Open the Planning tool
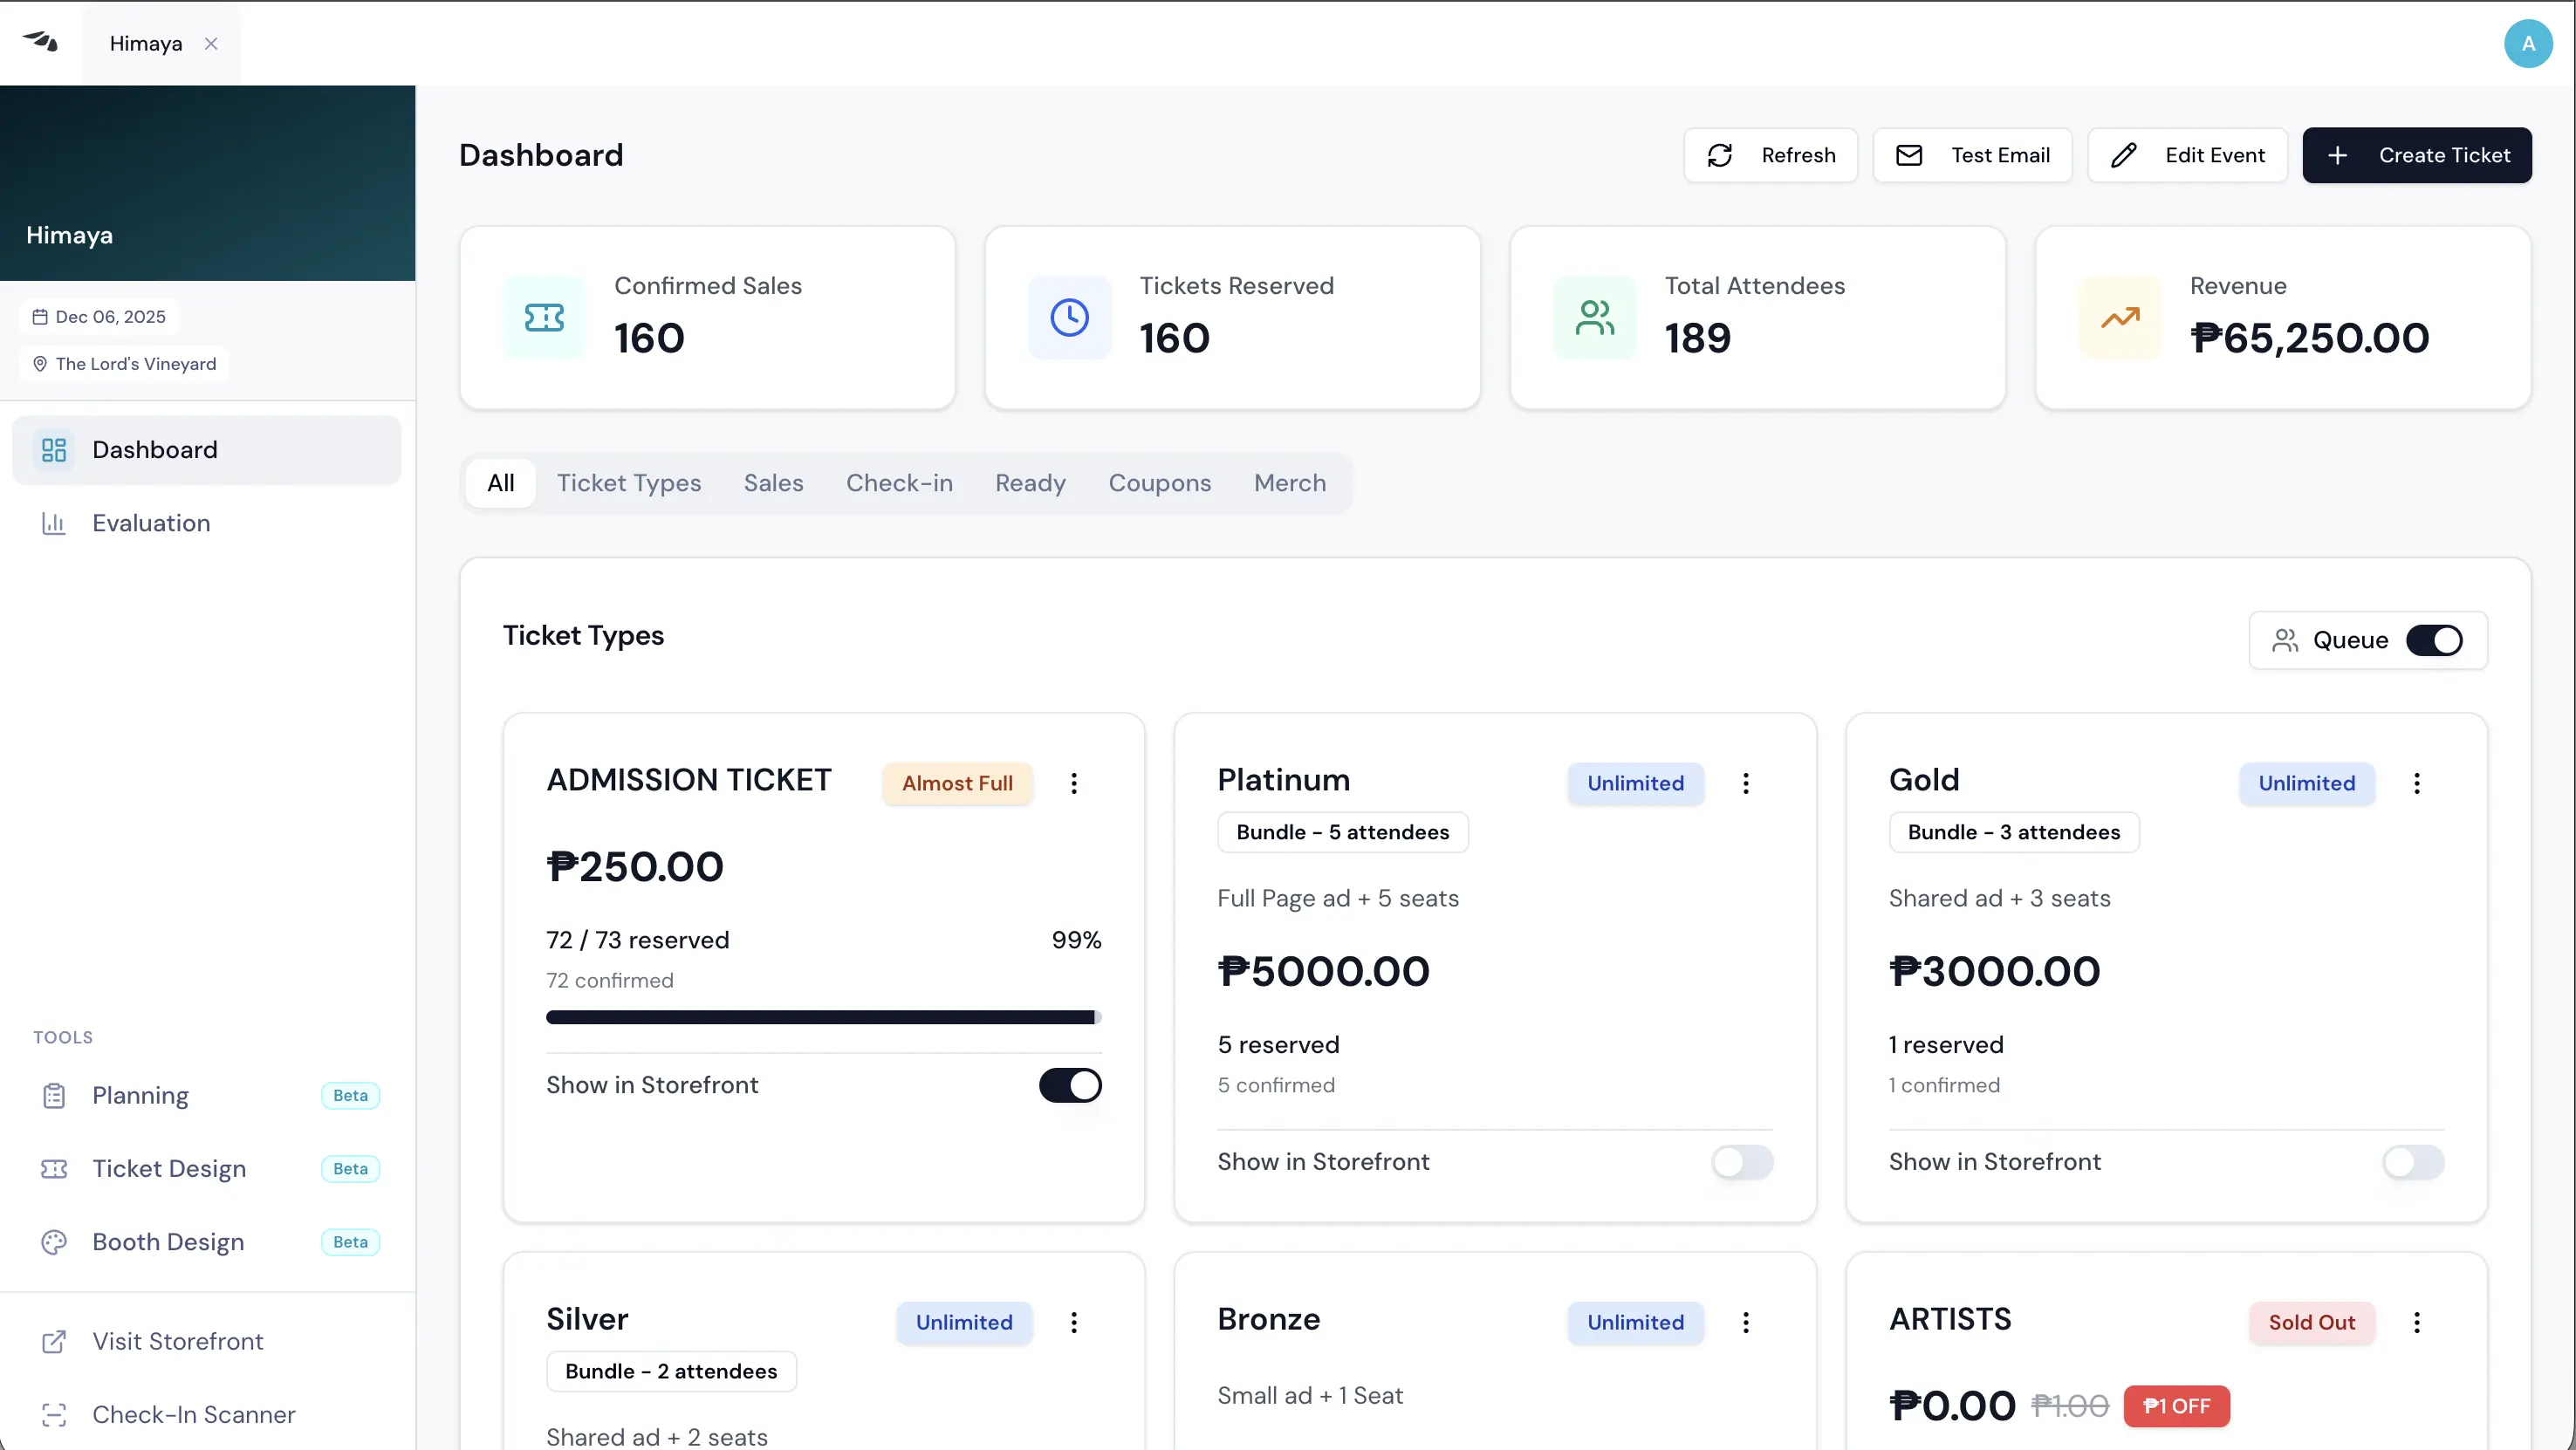 140,1095
